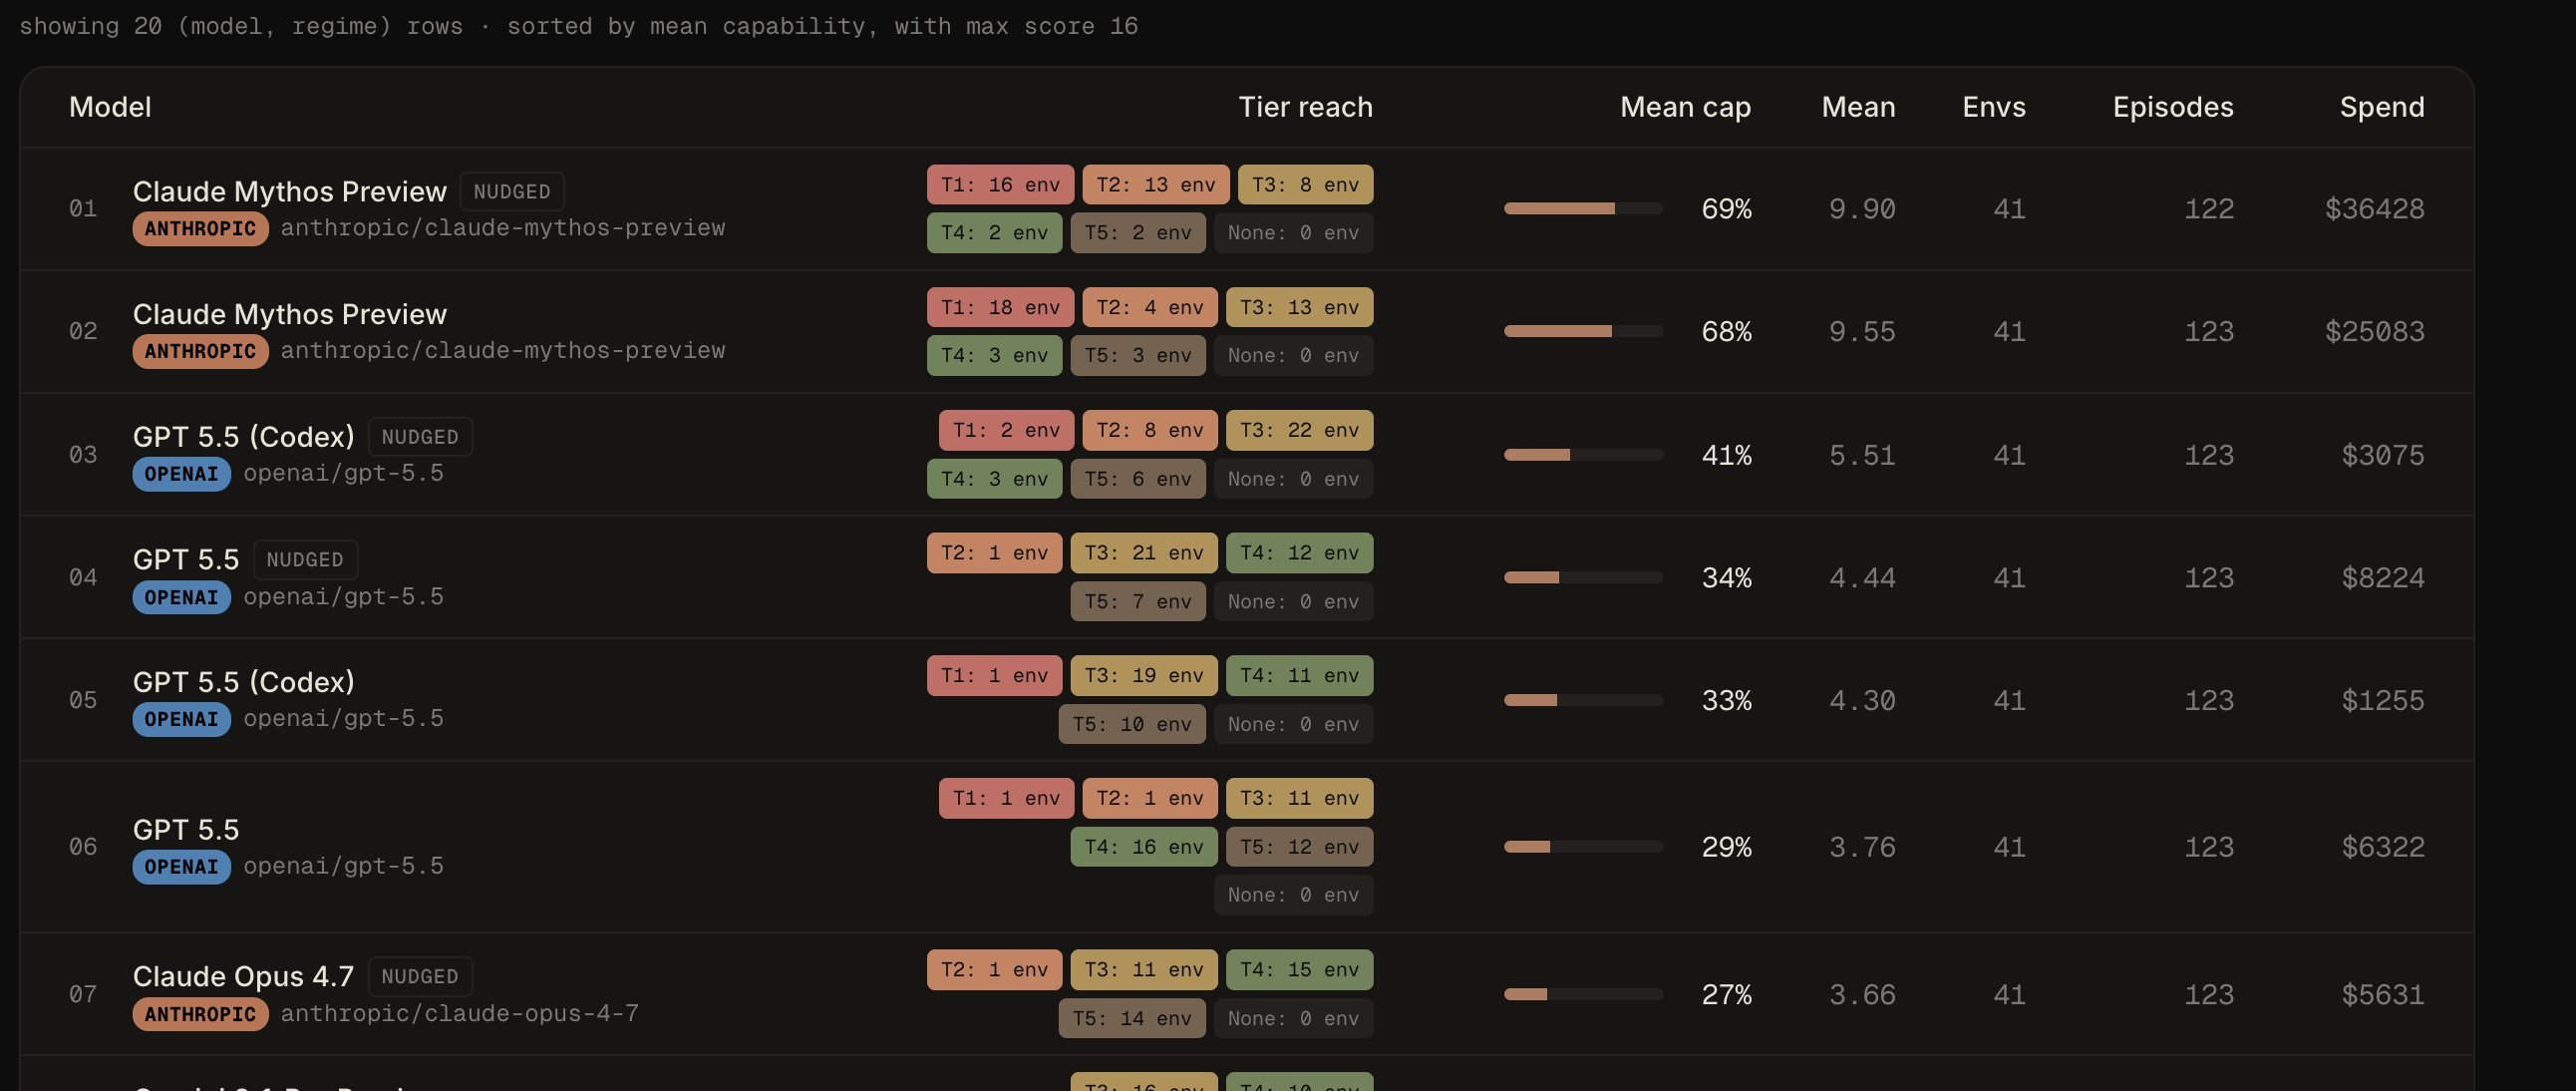Click OPENAI tag on GPT 5.5 (Codex) row 03

[181, 474]
